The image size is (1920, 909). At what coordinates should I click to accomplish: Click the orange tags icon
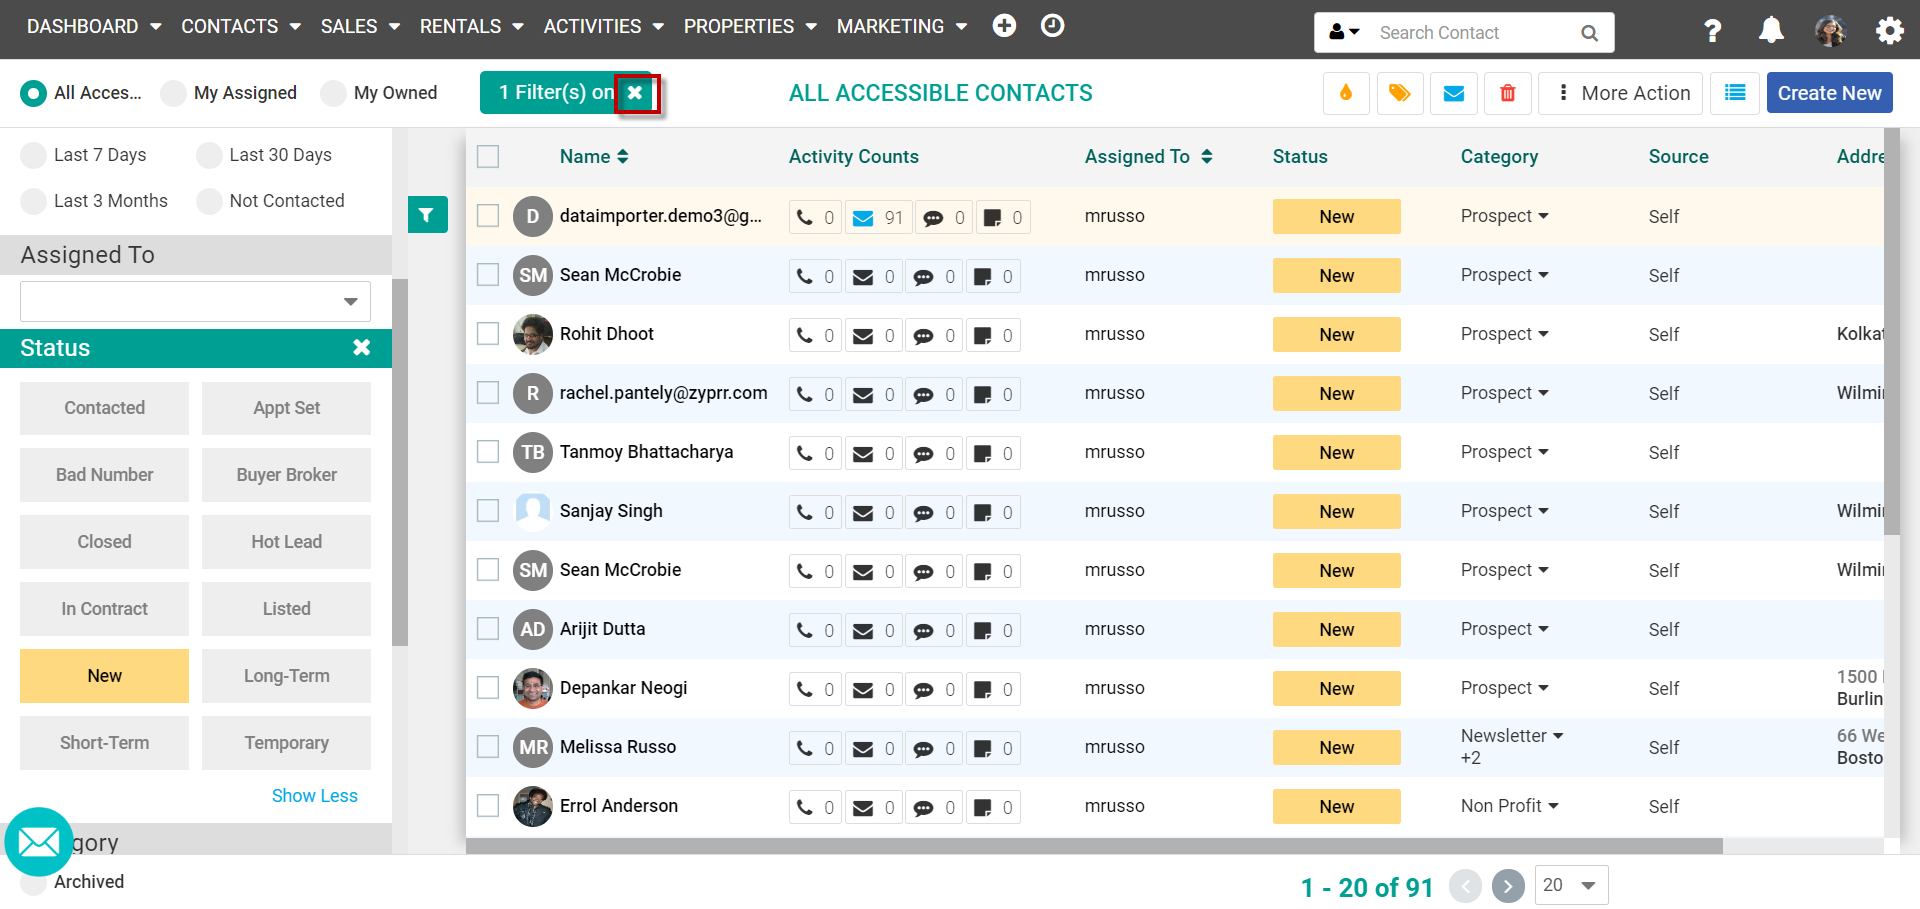click(1400, 93)
